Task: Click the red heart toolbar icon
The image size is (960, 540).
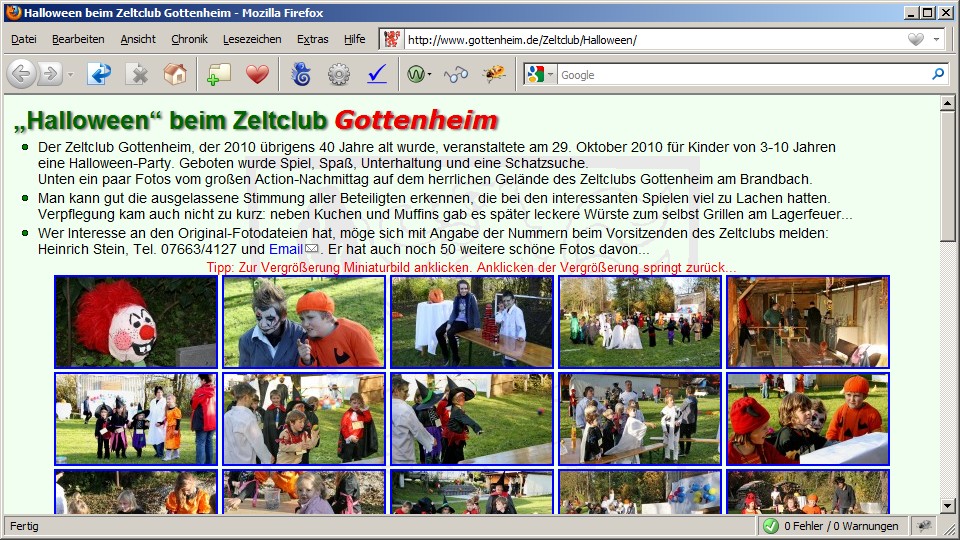Action: (257, 74)
